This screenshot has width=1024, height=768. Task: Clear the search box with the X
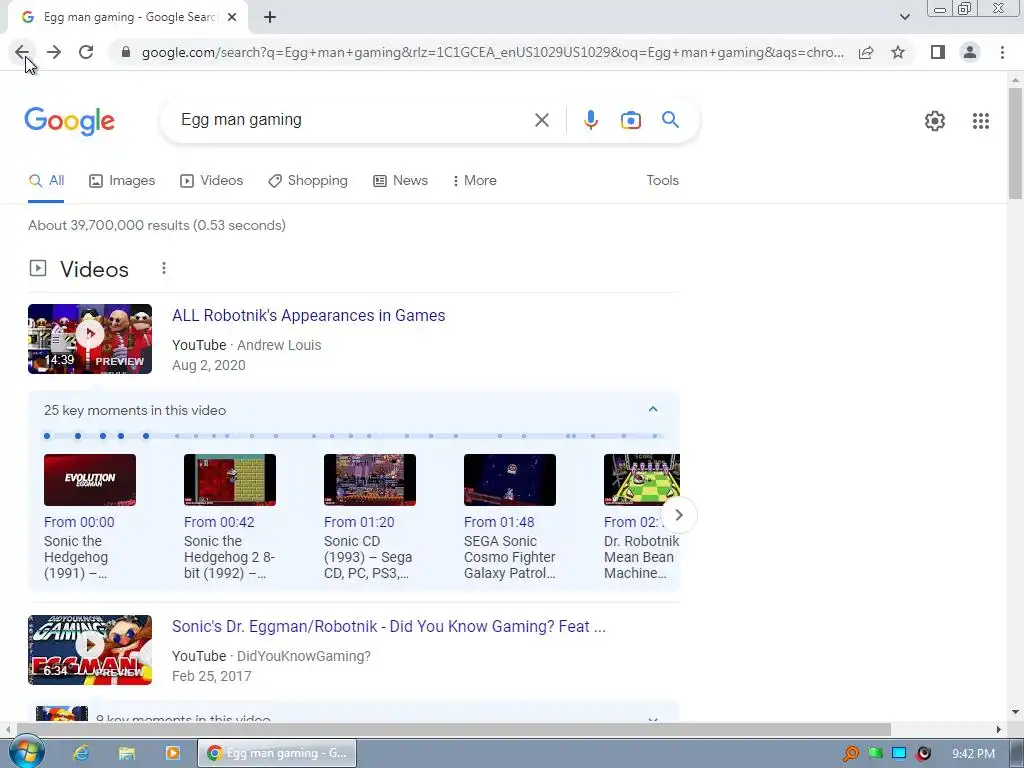point(542,120)
